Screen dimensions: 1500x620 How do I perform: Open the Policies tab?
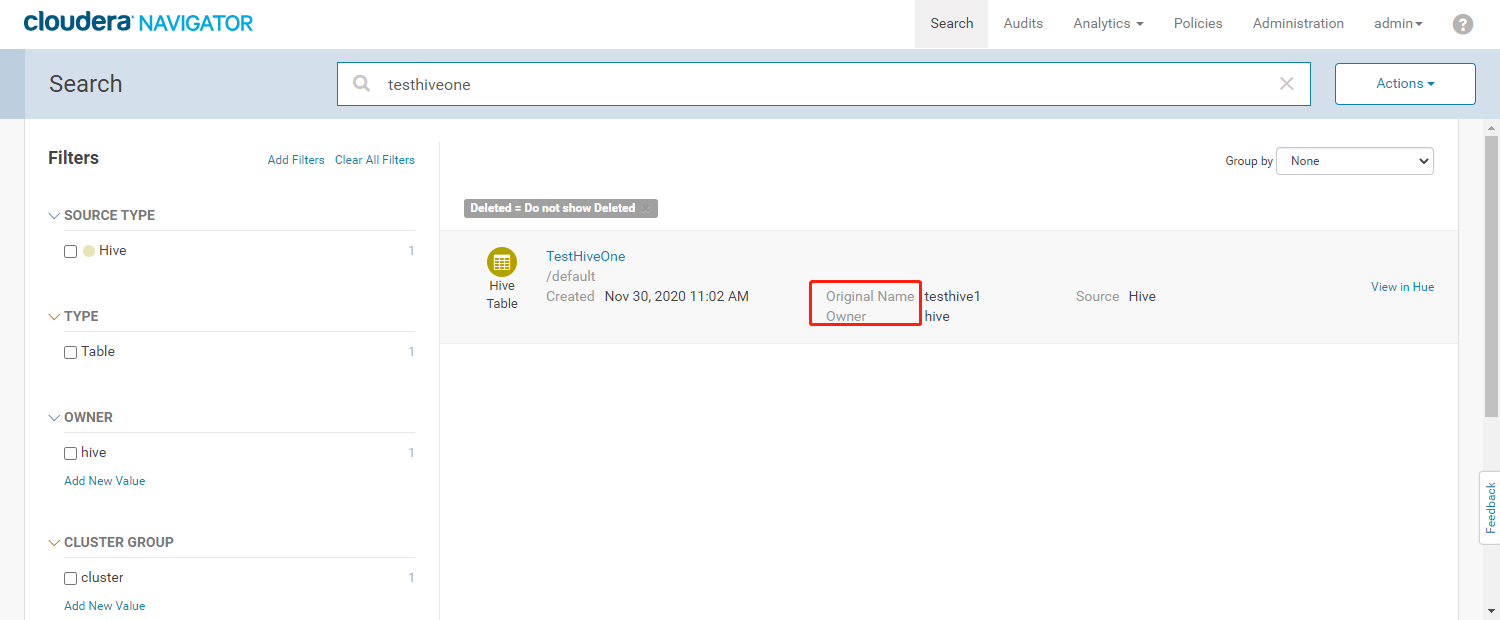click(1198, 23)
